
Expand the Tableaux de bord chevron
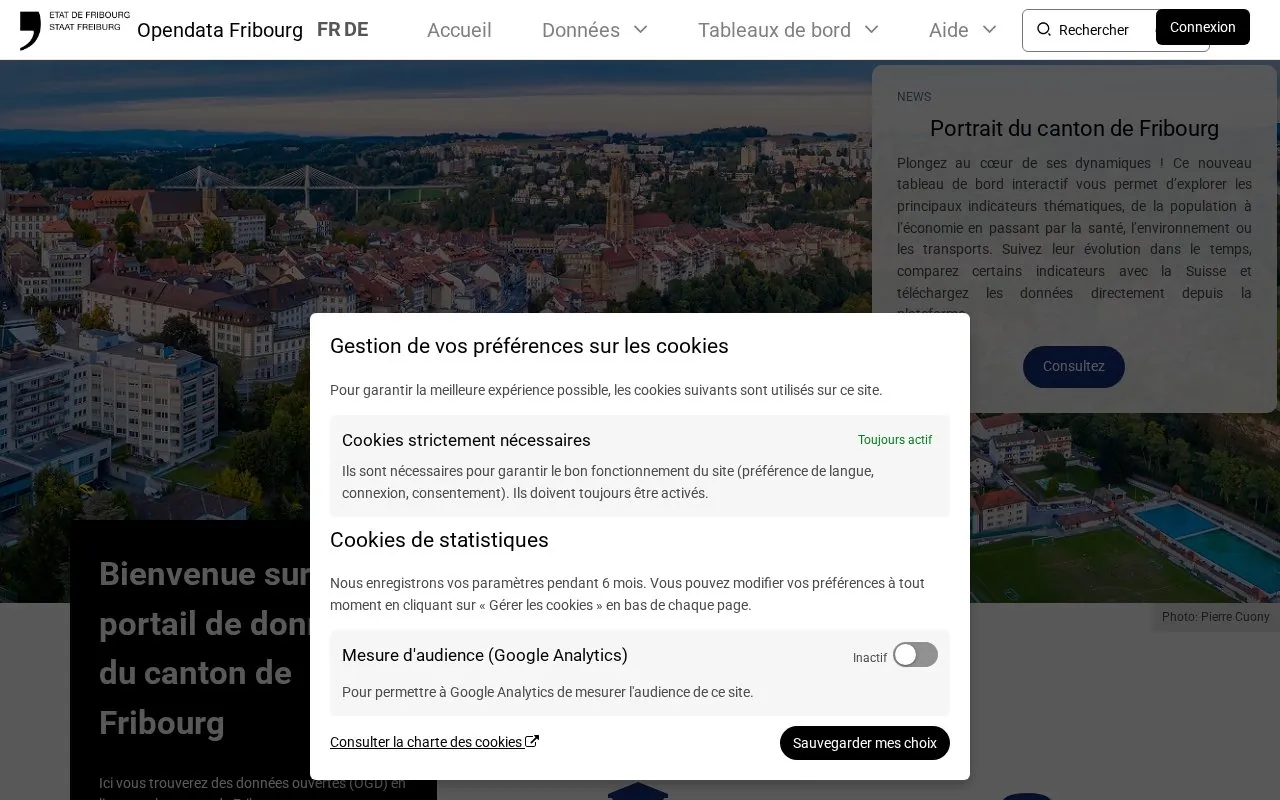click(872, 29)
